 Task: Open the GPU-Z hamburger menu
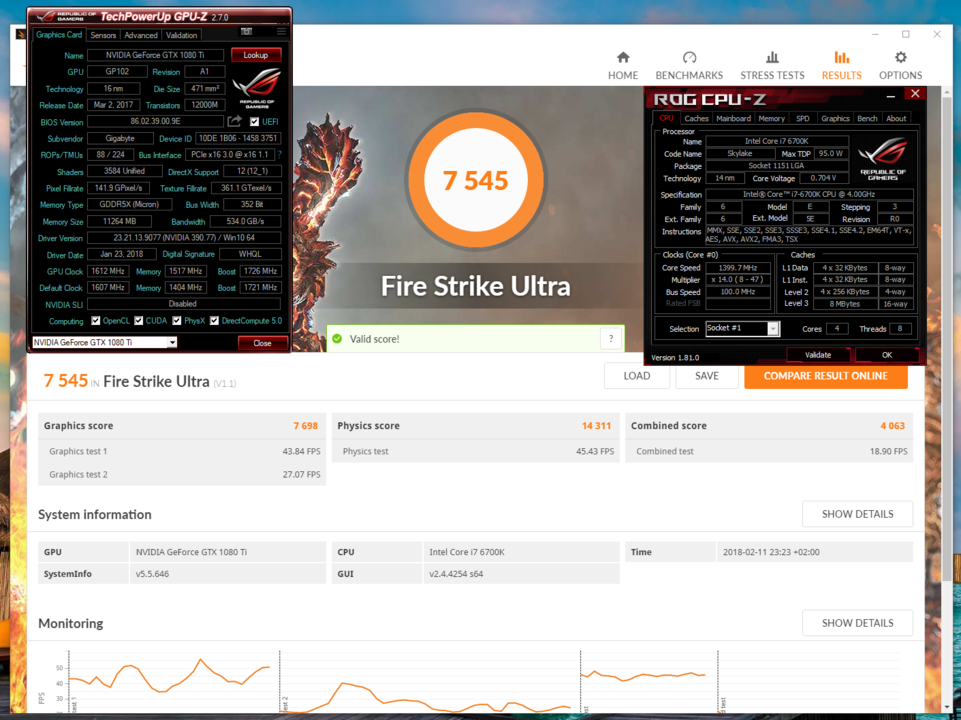[281, 31]
